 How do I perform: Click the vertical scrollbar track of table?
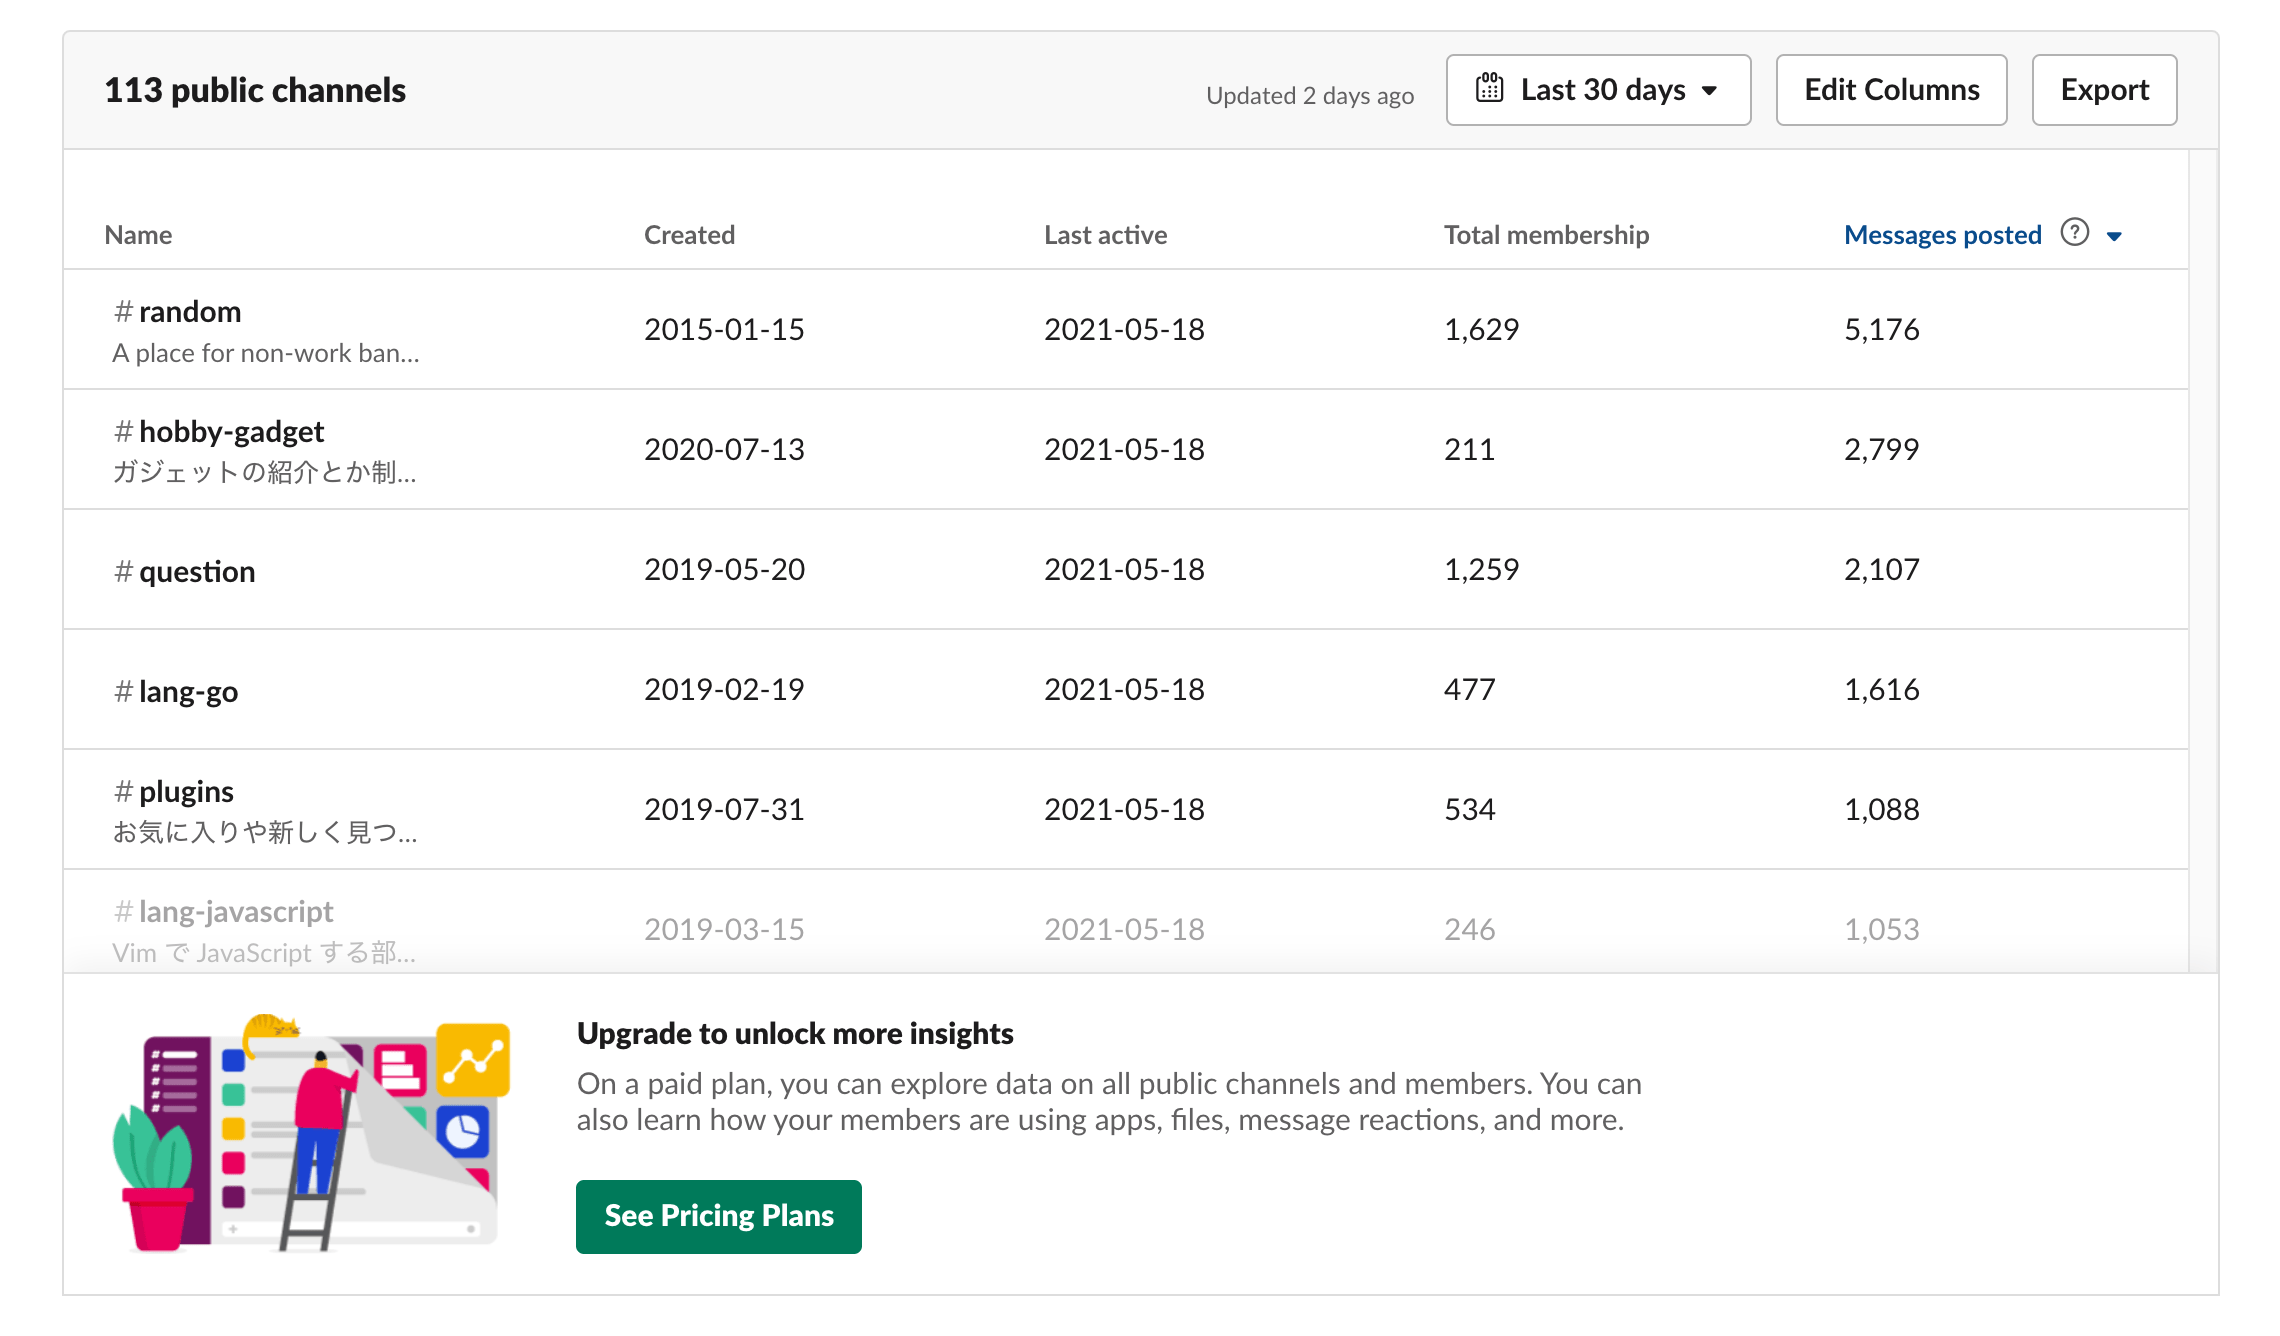pos(2203,560)
